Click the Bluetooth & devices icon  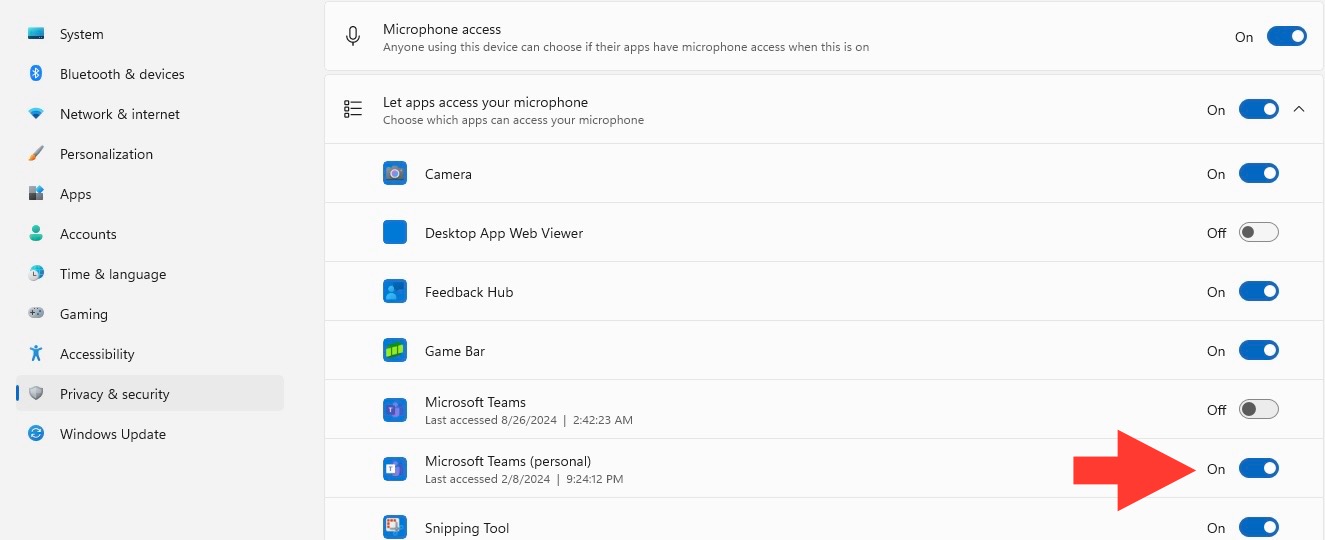36,74
